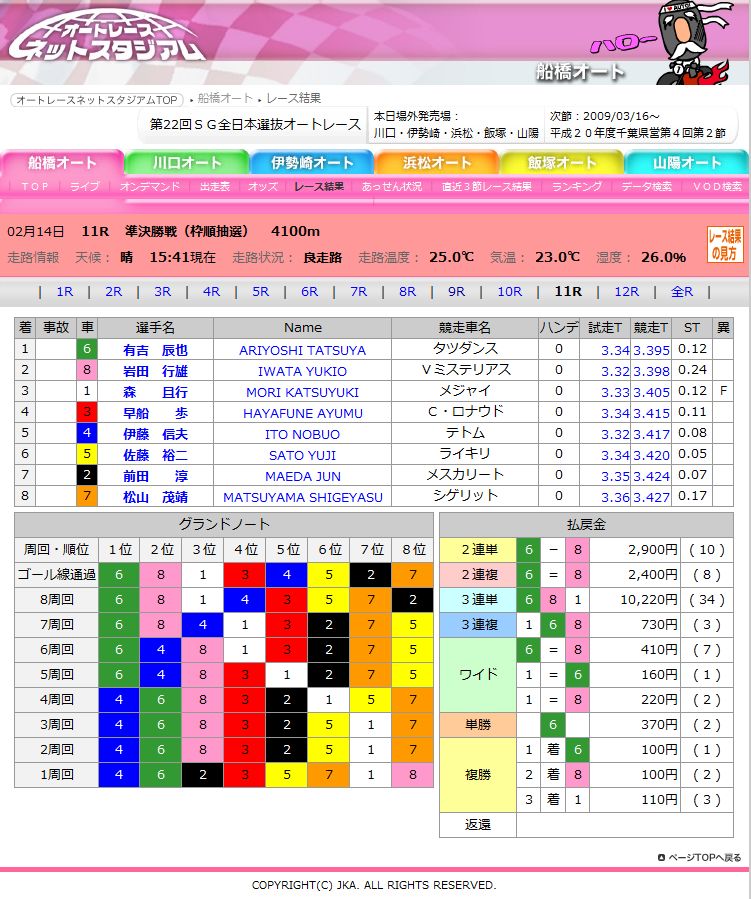This screenshot has height=899, width=751.
Task: Select the 船橋オート tab
Action: pyautogui.click(x=62, y=162)
